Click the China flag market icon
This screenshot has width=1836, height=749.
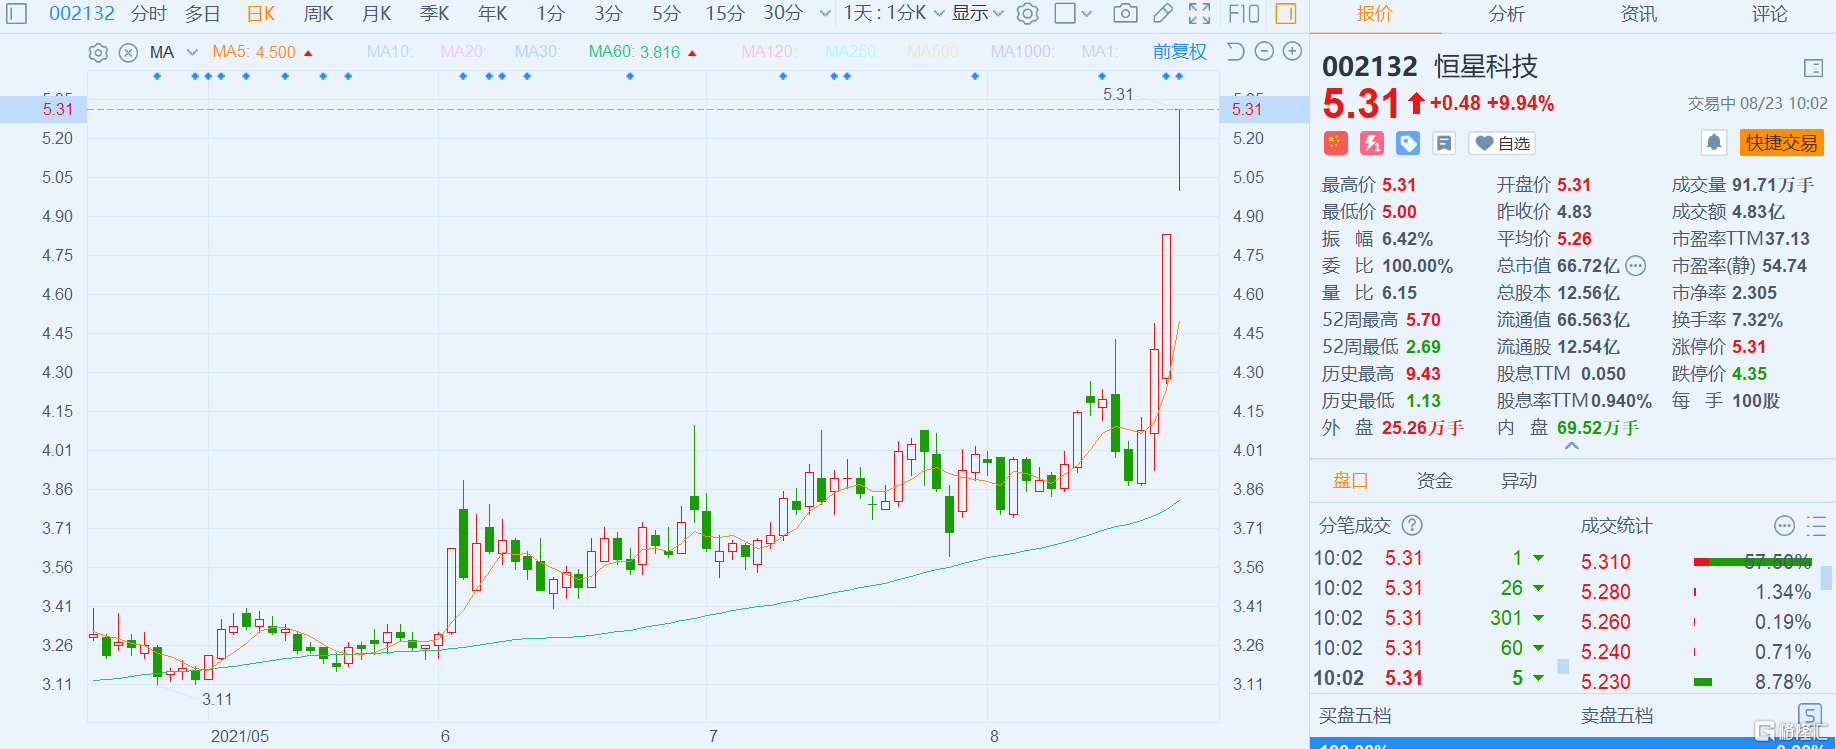pos(1335,143)
